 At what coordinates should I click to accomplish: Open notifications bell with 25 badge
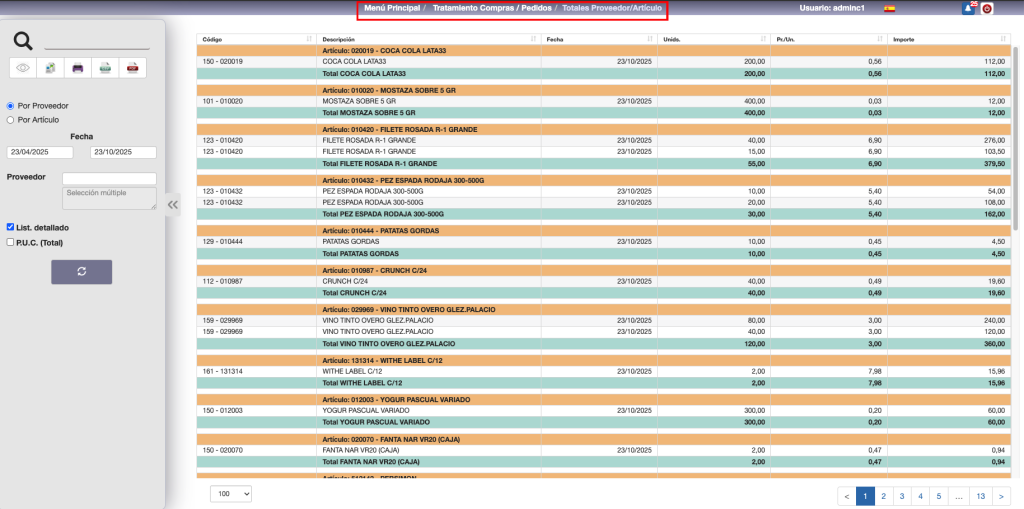(967, 8)
